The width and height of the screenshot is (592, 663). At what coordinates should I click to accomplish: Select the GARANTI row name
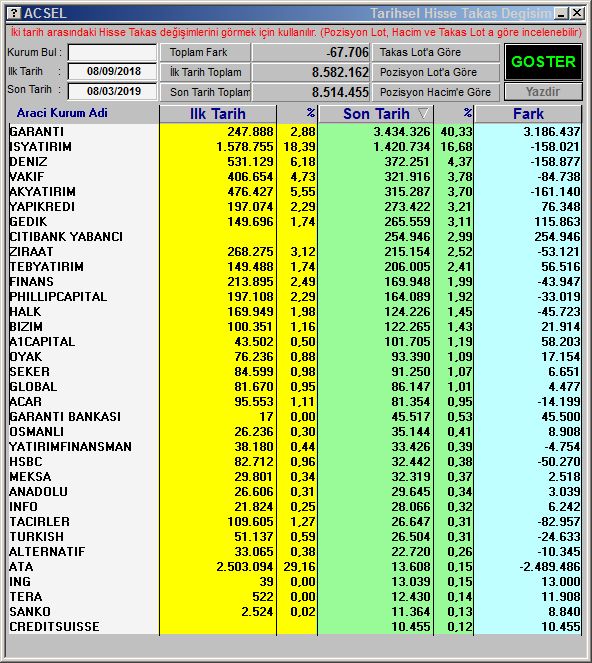37,132
